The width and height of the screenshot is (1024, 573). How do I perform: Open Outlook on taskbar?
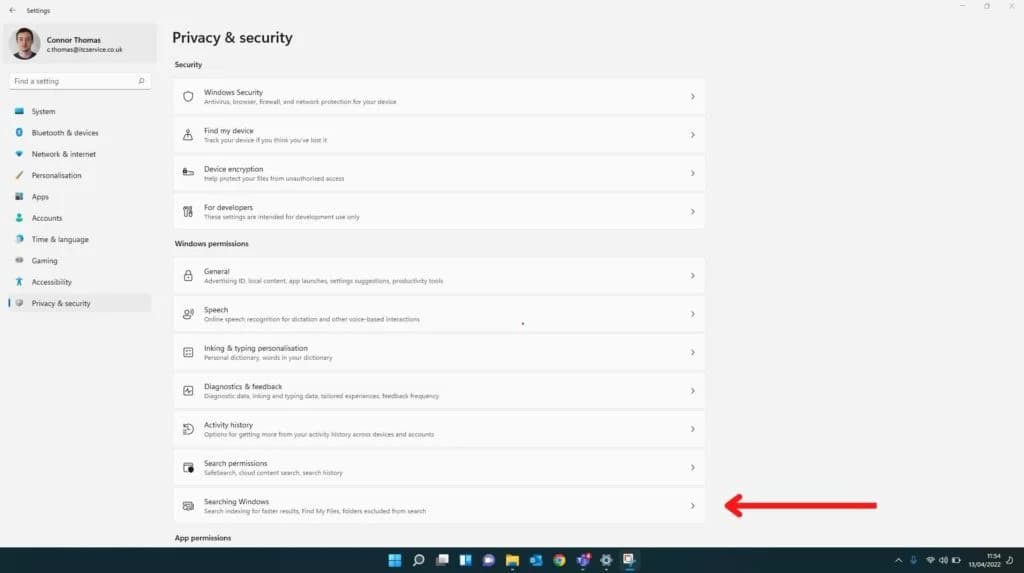point(536,560)
